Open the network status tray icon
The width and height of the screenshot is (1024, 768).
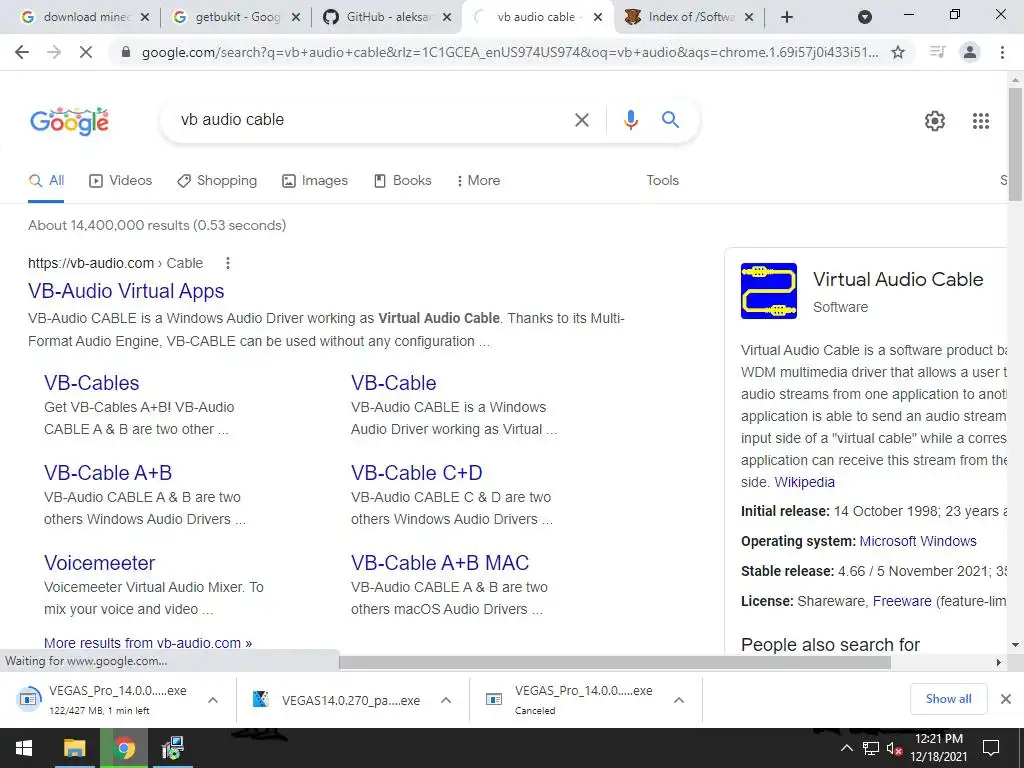point(871,748)
